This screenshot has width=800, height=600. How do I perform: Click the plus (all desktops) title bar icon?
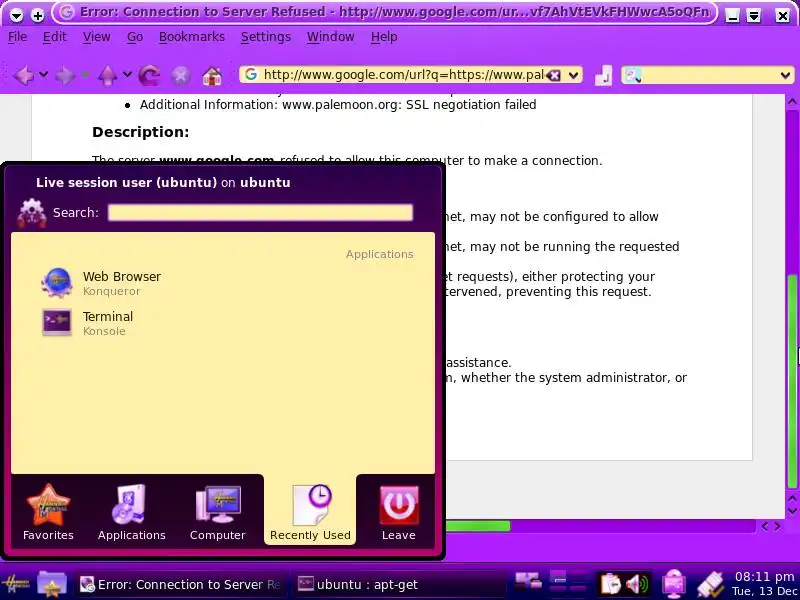[x=37, y=15]
